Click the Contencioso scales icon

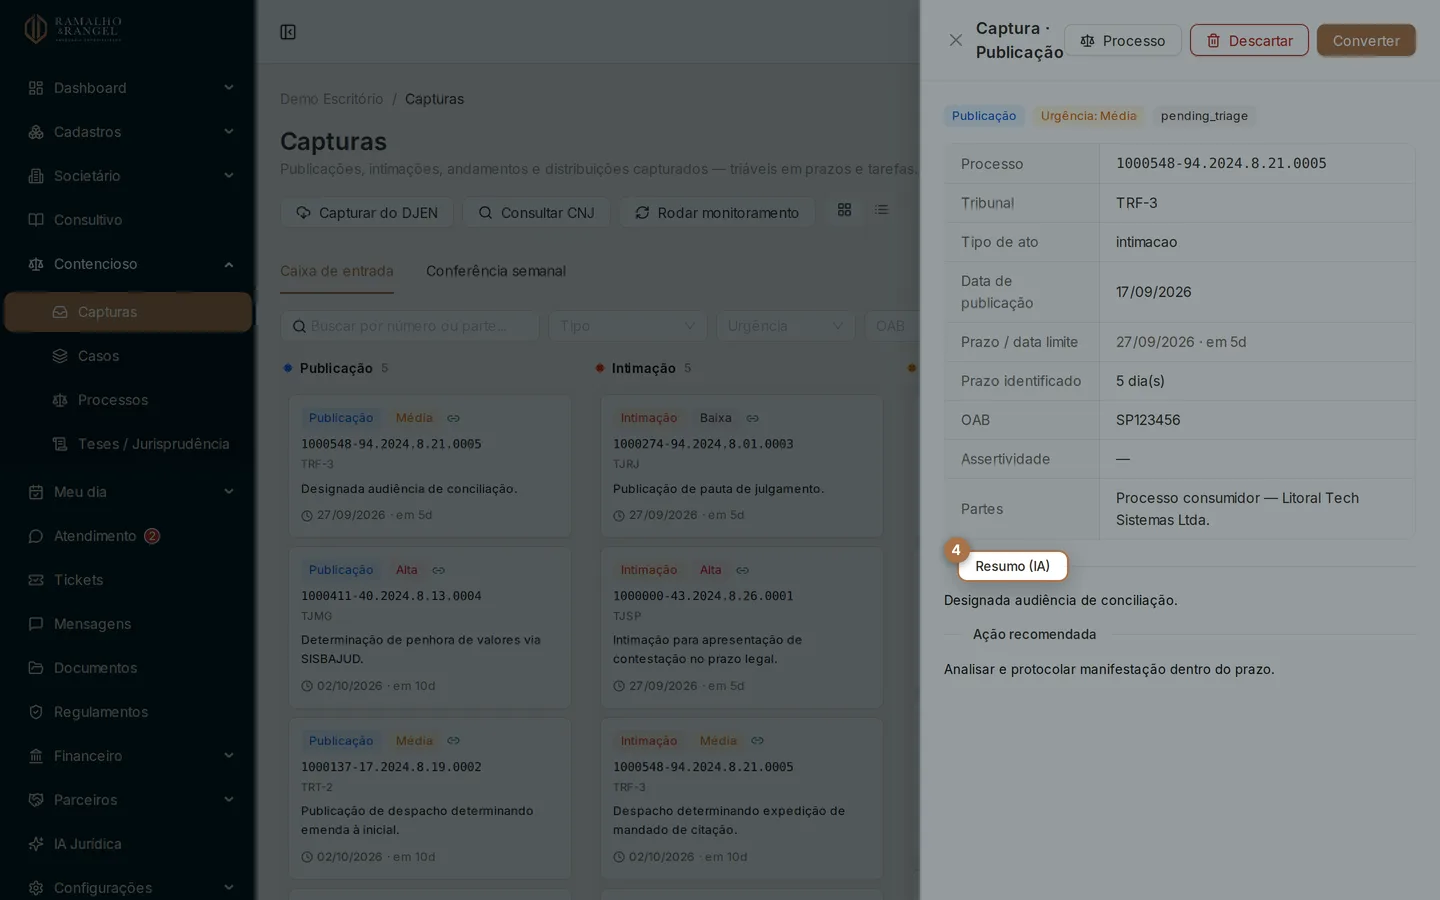[36, 264]
